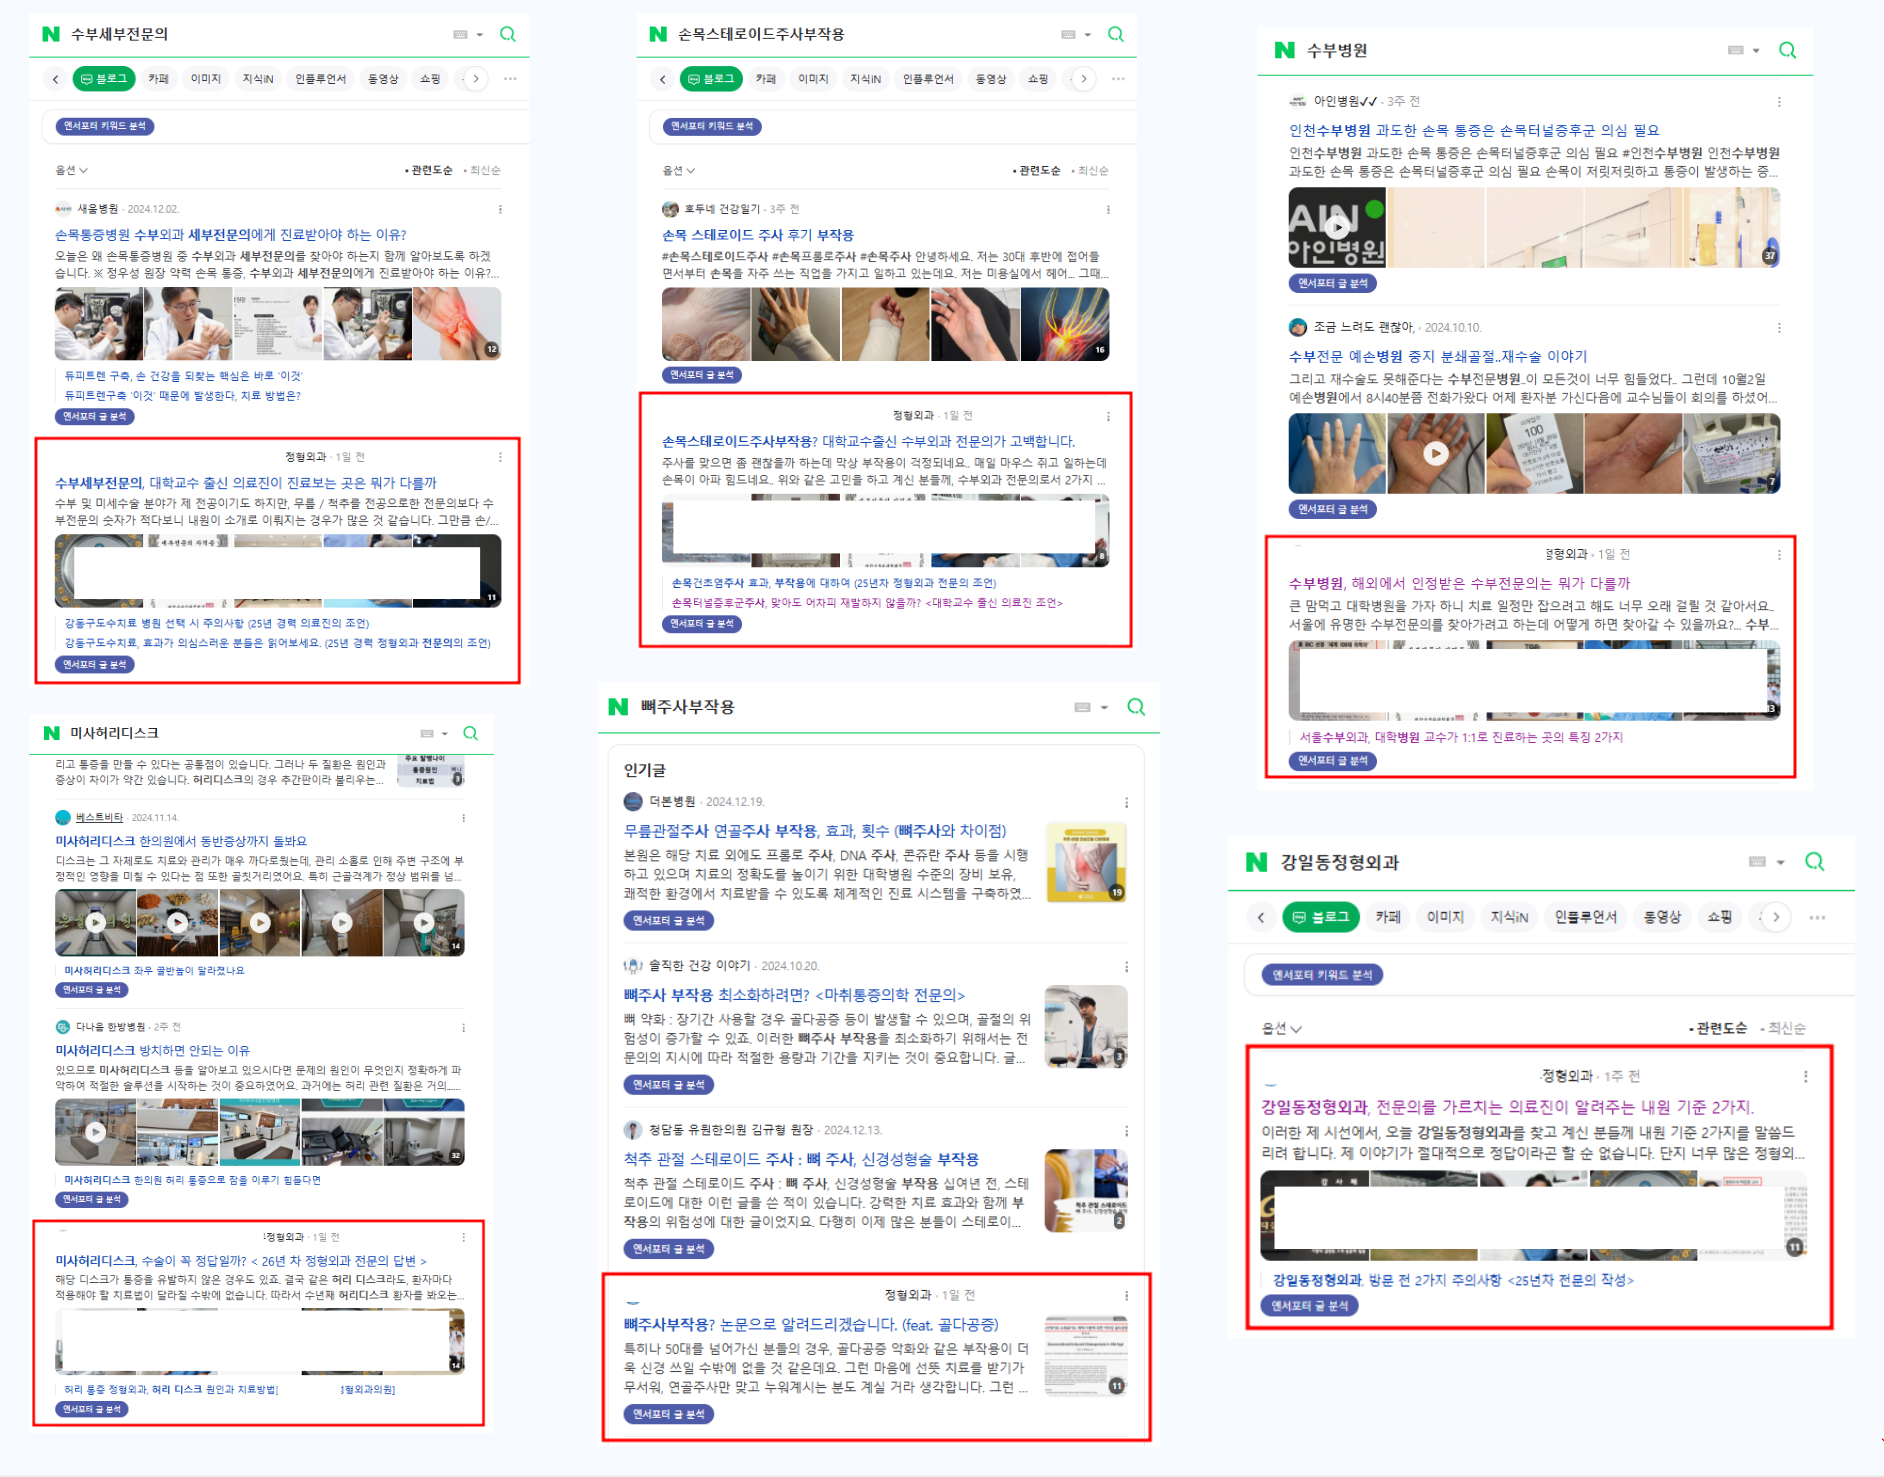Viewport: 1884px width, 1477px height.
Task: Select 관련도순 sort in 수부세부전문의 panel
Action: coord(431,170)
